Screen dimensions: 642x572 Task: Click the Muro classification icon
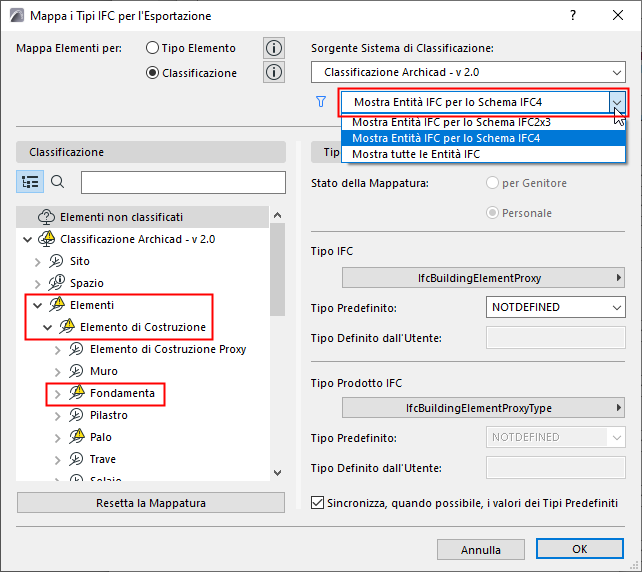pyautogui.click(x=76, y=371)
